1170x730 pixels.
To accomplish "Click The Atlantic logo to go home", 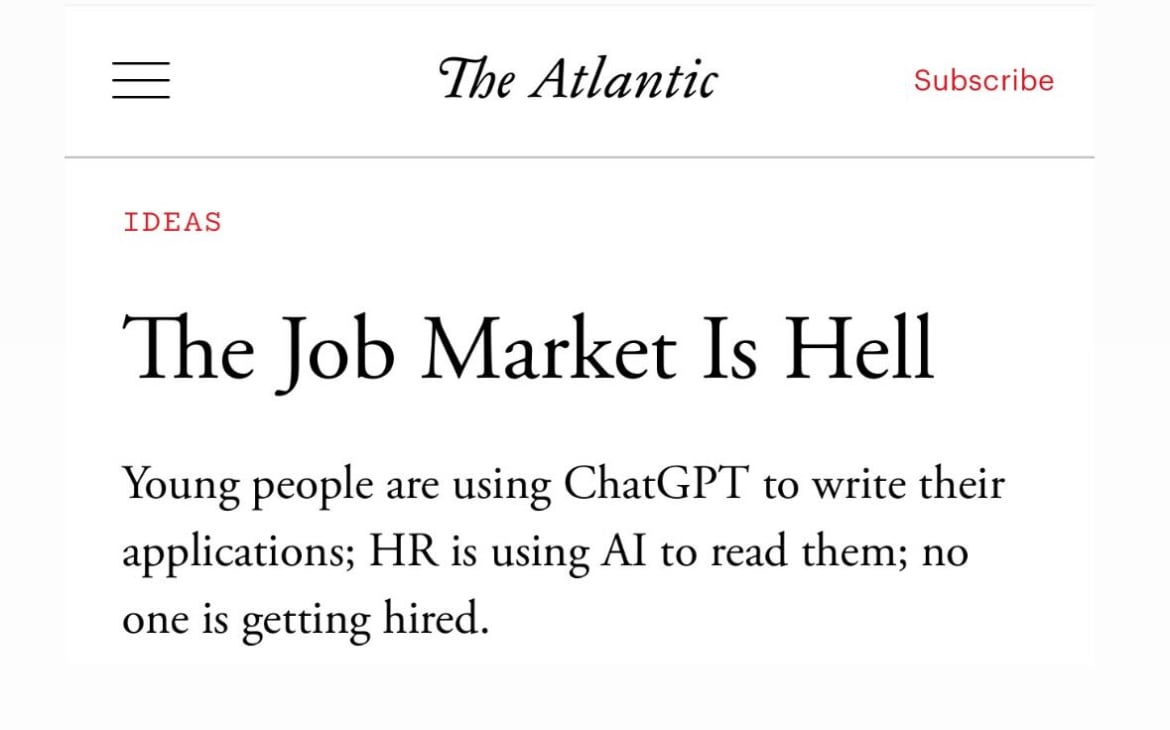I will tap(578, 79).
